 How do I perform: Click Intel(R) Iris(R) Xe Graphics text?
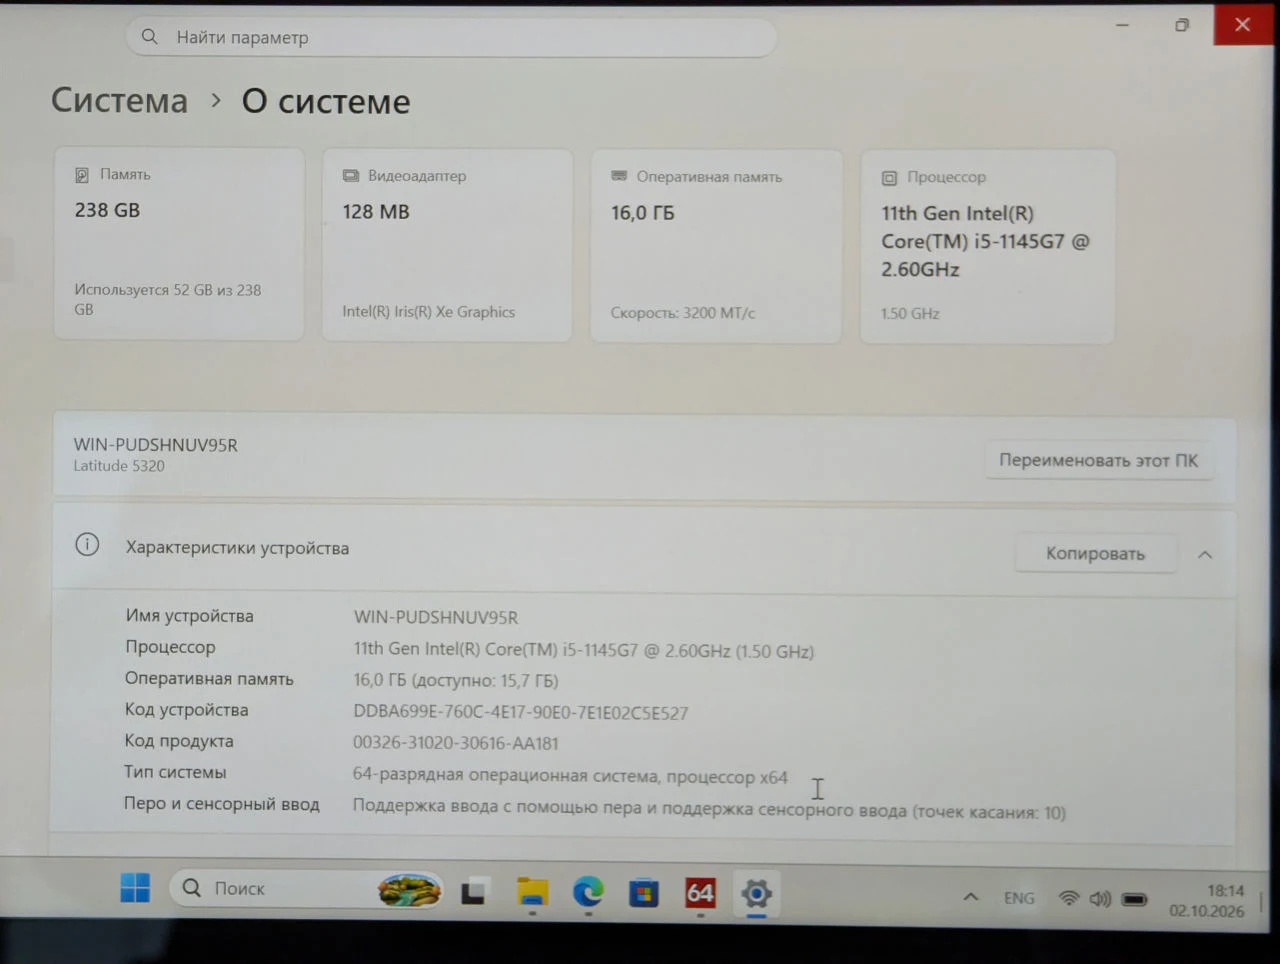pyautogui.click(x=428, y=312)
